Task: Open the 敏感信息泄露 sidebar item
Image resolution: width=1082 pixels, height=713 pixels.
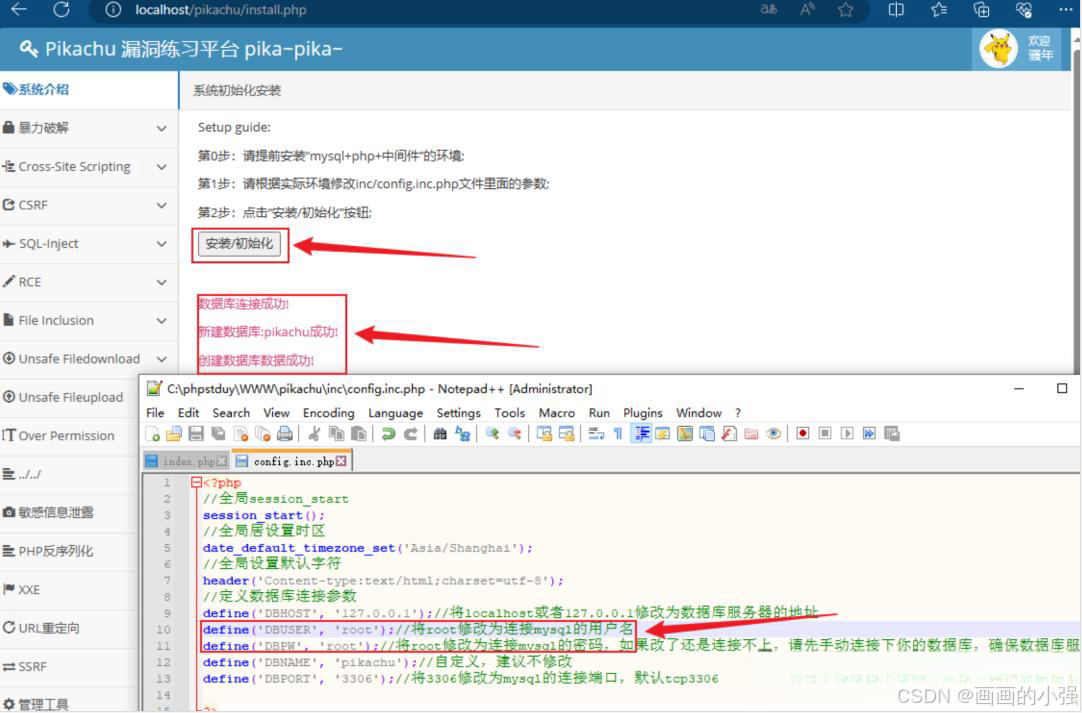Action: pos(69,512)
